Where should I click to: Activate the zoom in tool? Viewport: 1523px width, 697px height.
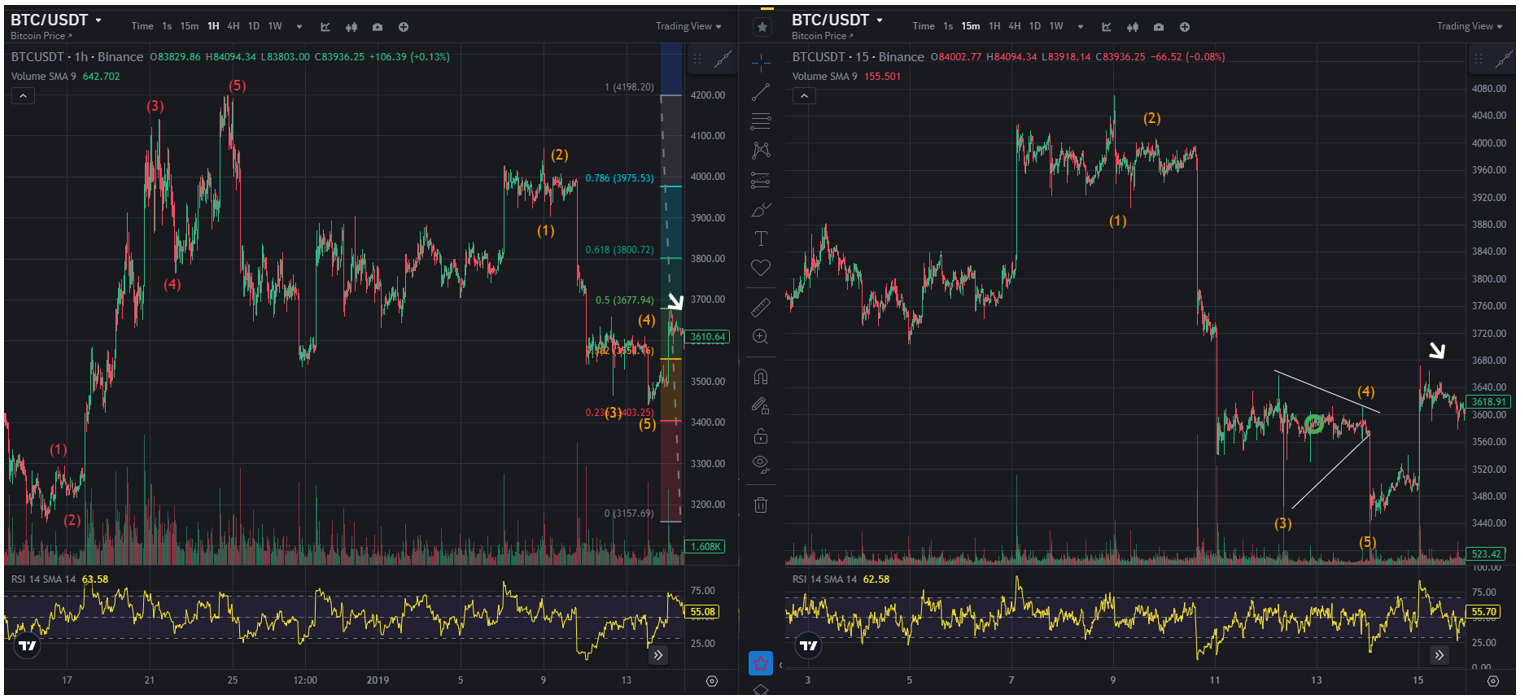coord(761,337)
